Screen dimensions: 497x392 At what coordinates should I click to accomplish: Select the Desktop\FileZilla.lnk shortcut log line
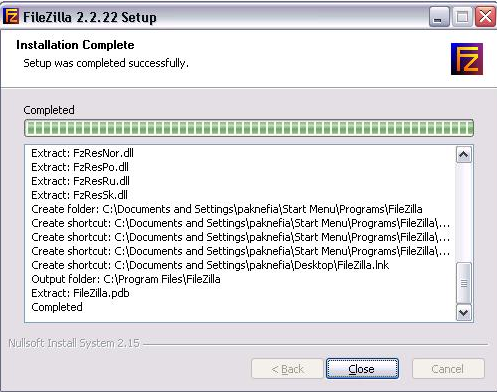coord(210,265)
